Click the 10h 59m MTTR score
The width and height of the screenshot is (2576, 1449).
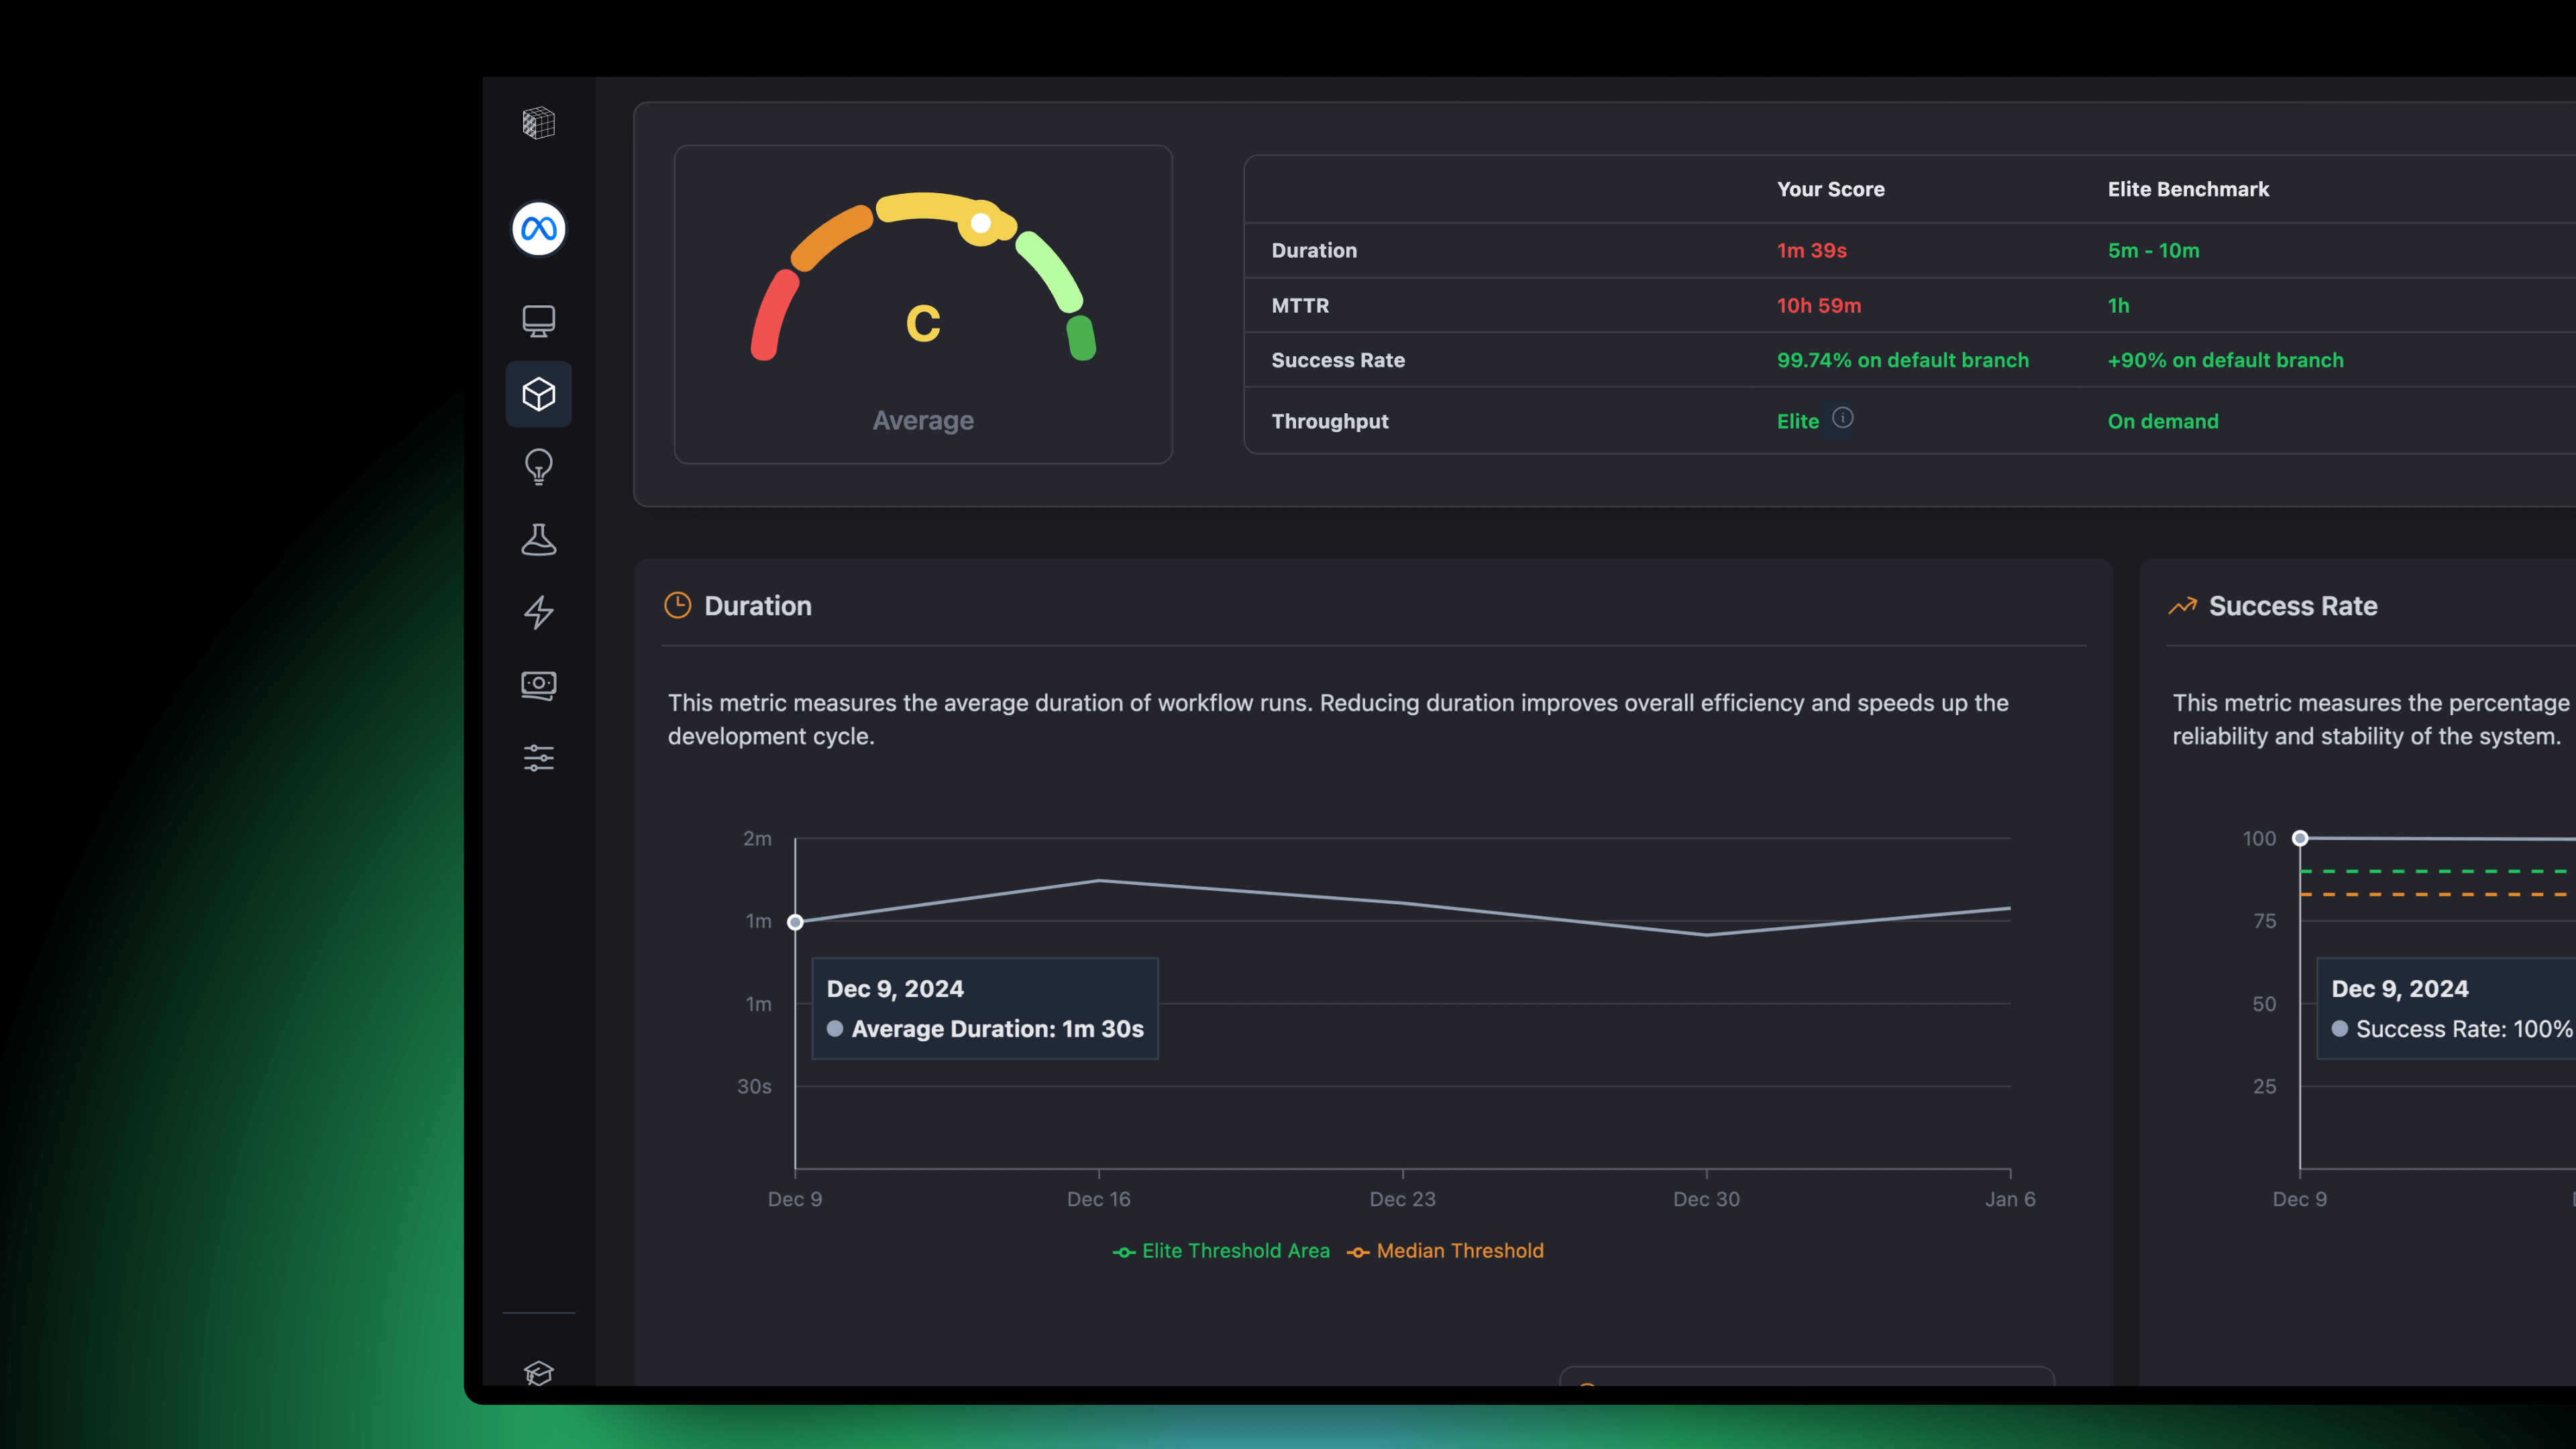click(x=1818, y=305)
